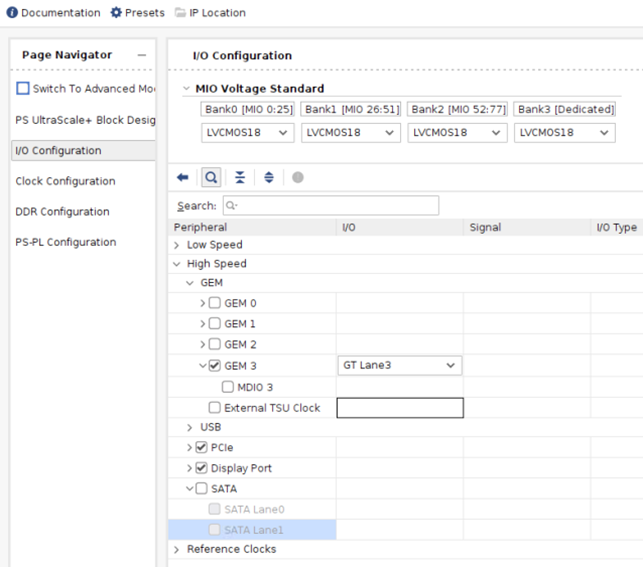Toggle the search magnifier icon
Screen dimensions: 643x567
pos(212,177)
